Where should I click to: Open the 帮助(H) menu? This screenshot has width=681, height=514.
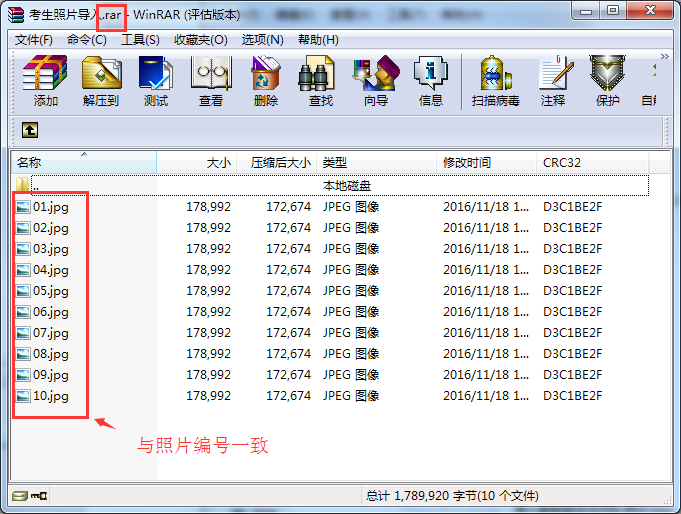coord(318,40)
